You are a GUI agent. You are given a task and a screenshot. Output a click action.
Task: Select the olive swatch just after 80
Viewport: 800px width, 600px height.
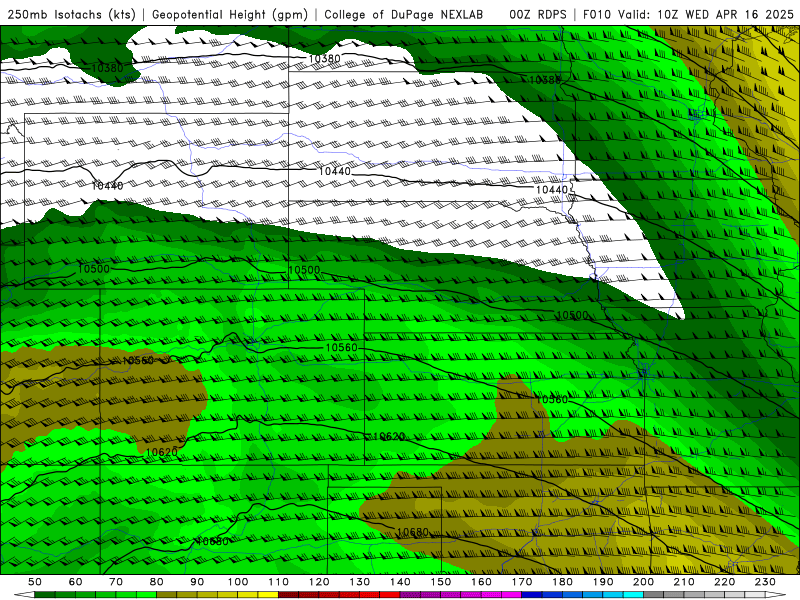click(x=166, y=594)
